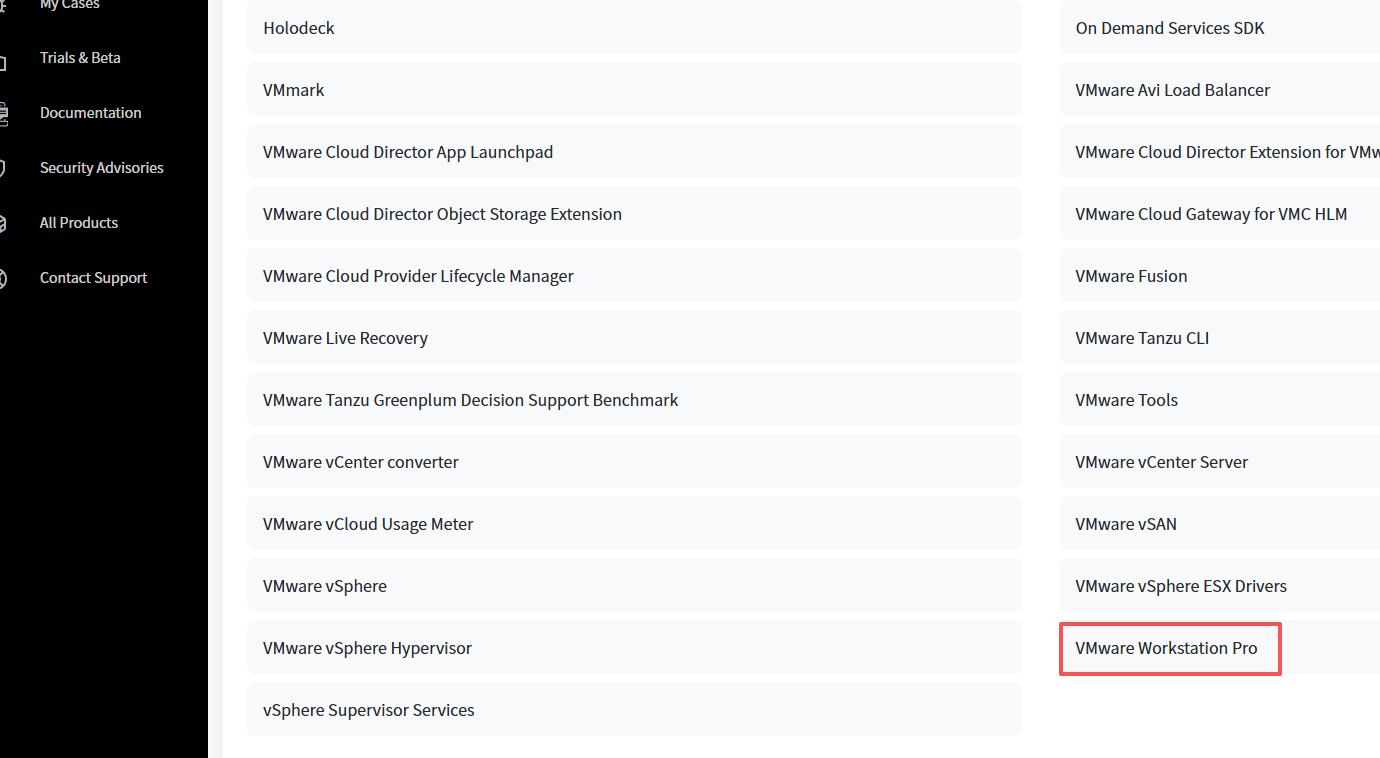The width and height of the screenshot is (1380, 758).
Task: Open Trials & Beta in the sidebar
Action: click(80, 58)
